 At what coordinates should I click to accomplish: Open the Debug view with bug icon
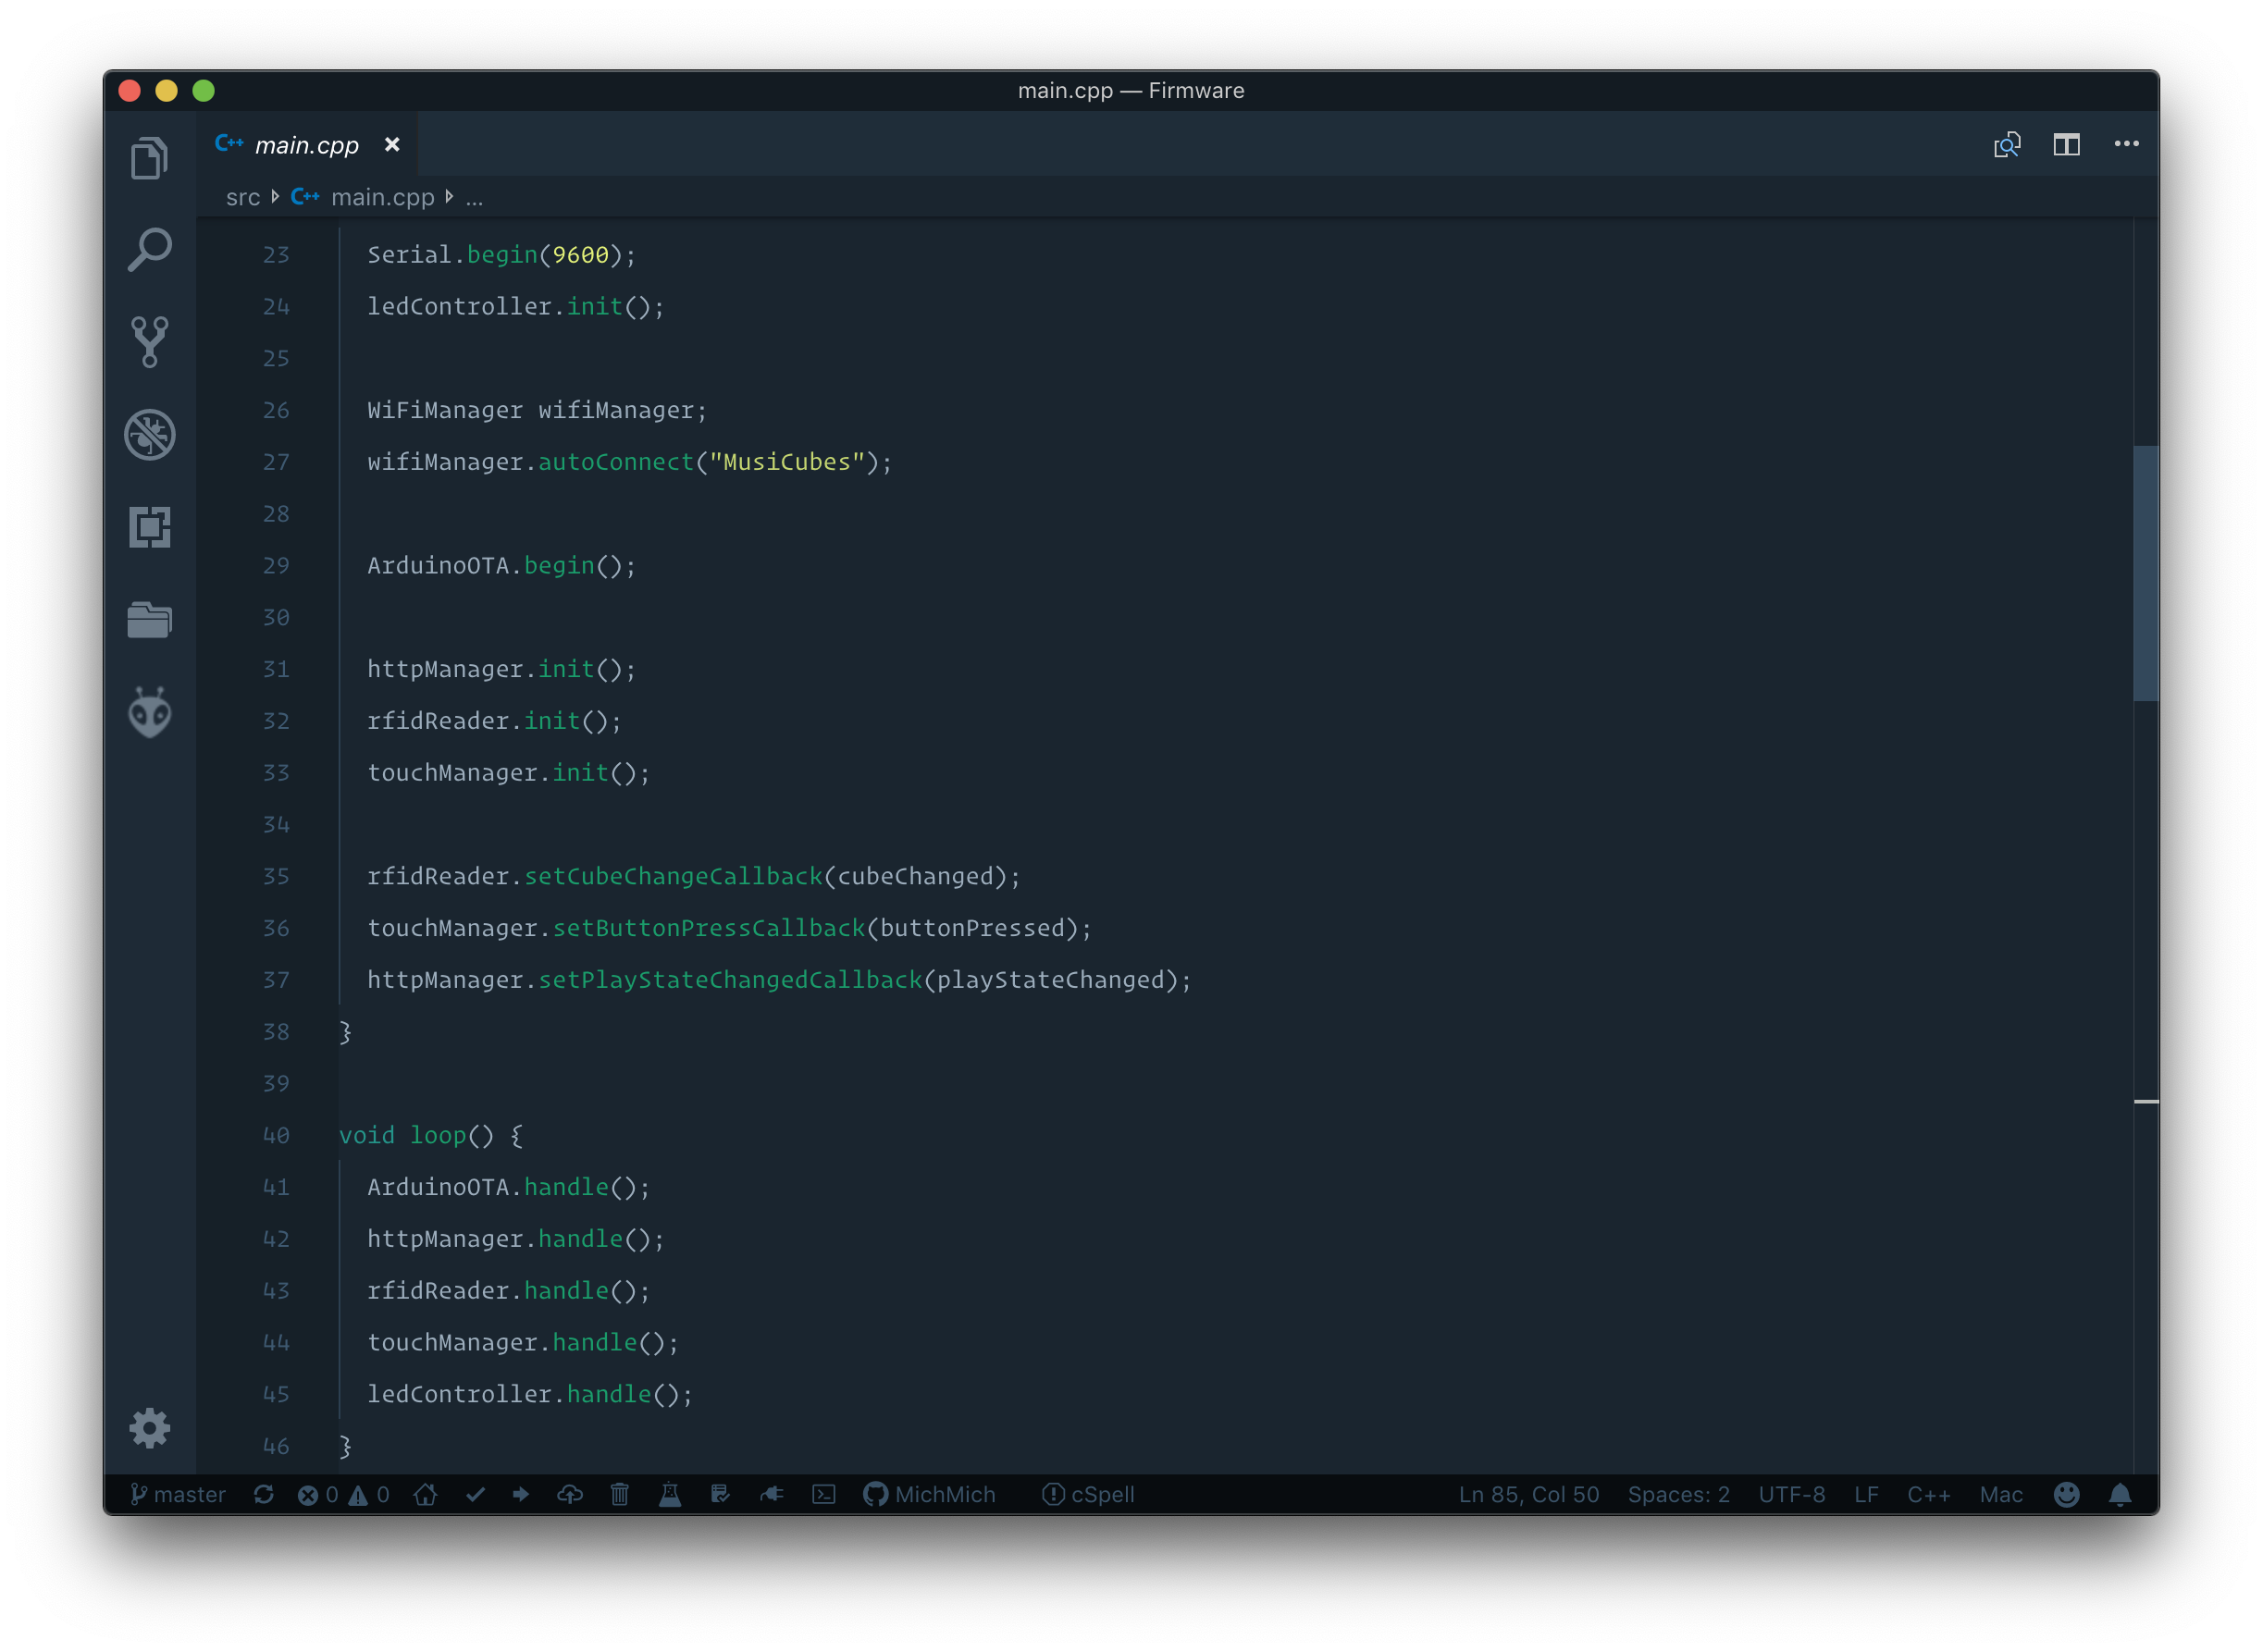[x=150, y=434]
